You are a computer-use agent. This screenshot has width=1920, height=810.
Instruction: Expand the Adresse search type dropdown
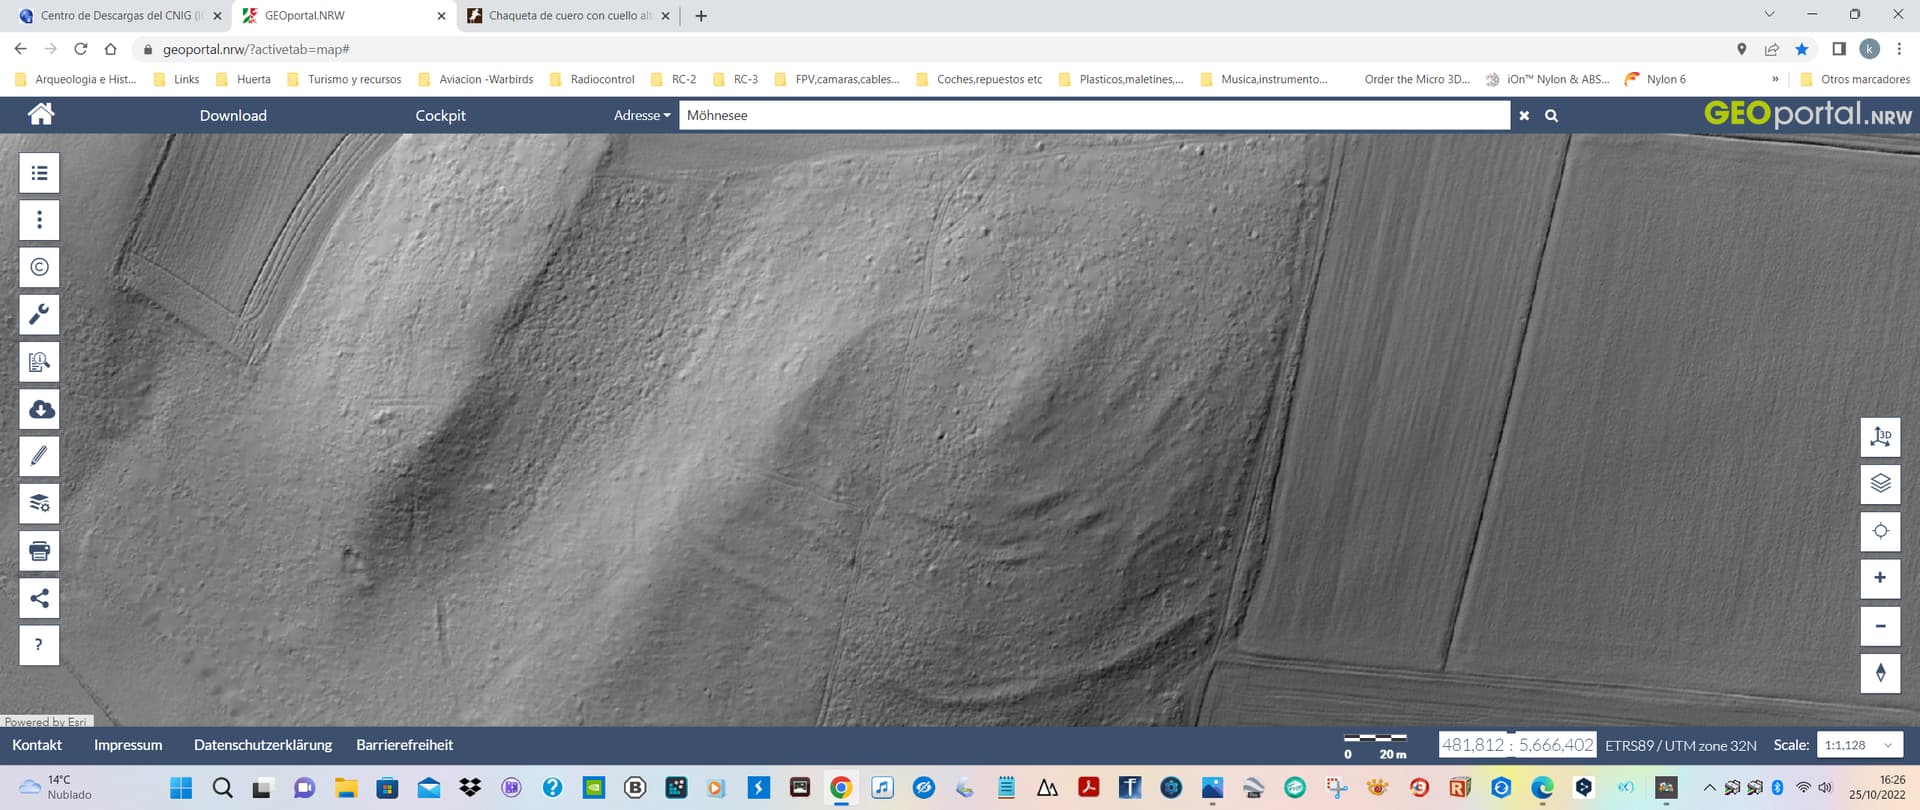pos(642,115)
